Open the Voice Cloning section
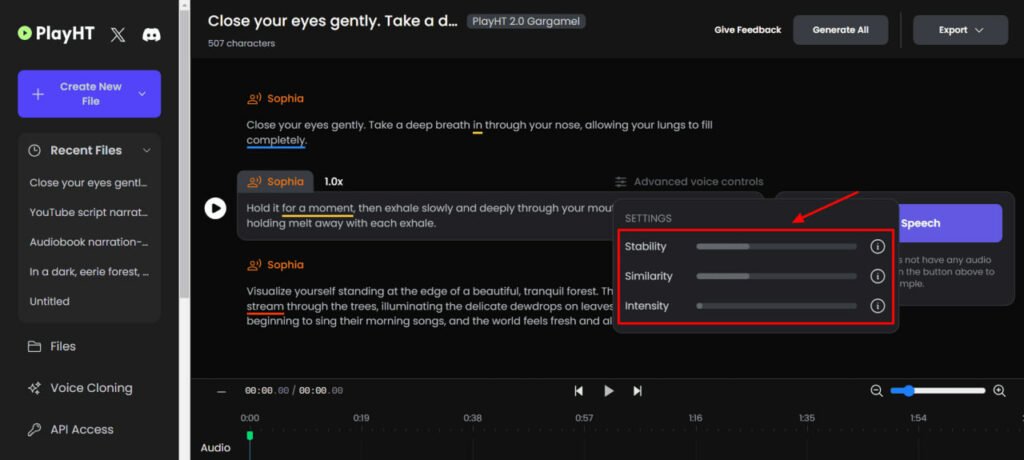1024x460 pixels. pyautogui.click(x=90, y=388)
